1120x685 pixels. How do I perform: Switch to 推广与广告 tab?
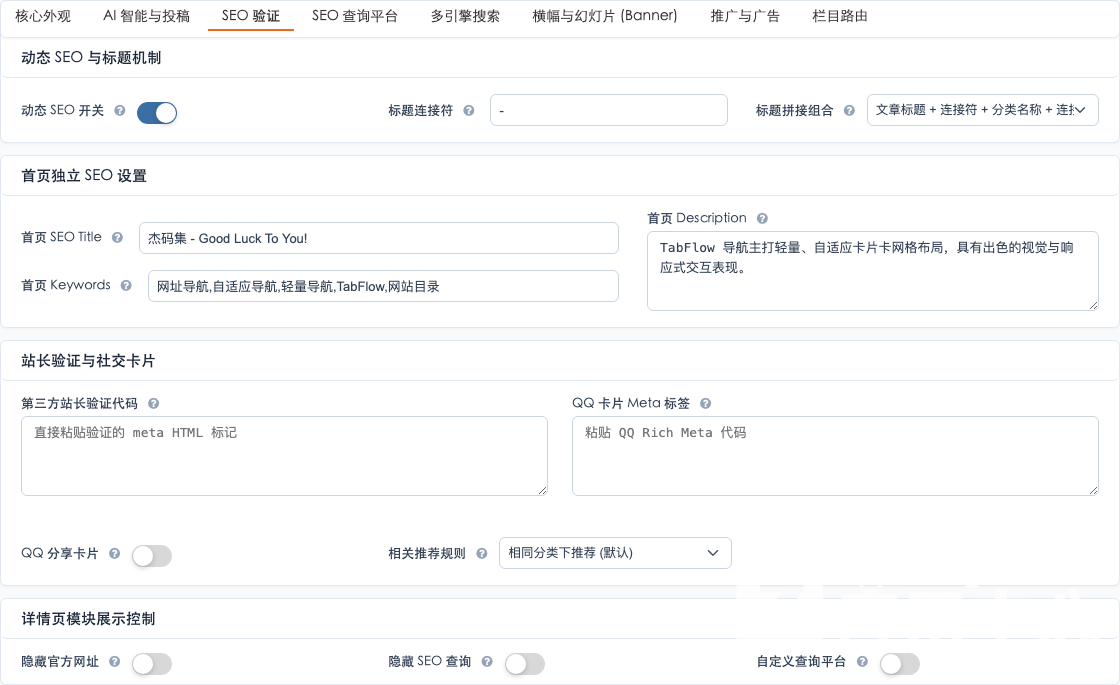pos(745,16)
